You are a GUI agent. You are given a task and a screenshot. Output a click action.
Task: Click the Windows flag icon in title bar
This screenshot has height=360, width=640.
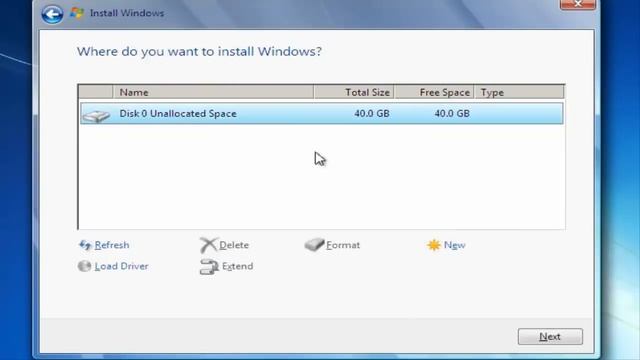(x=76, y=13)
